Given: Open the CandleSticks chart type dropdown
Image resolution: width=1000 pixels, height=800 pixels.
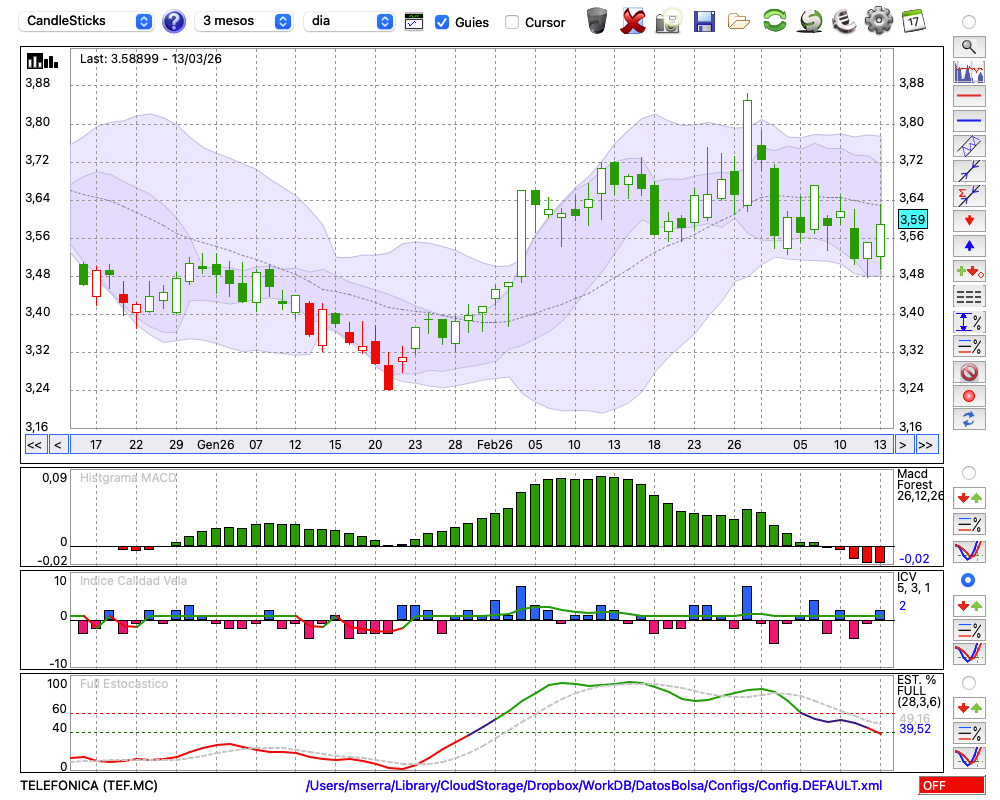Looking at the screenshot, I should [x=88, y=21].
